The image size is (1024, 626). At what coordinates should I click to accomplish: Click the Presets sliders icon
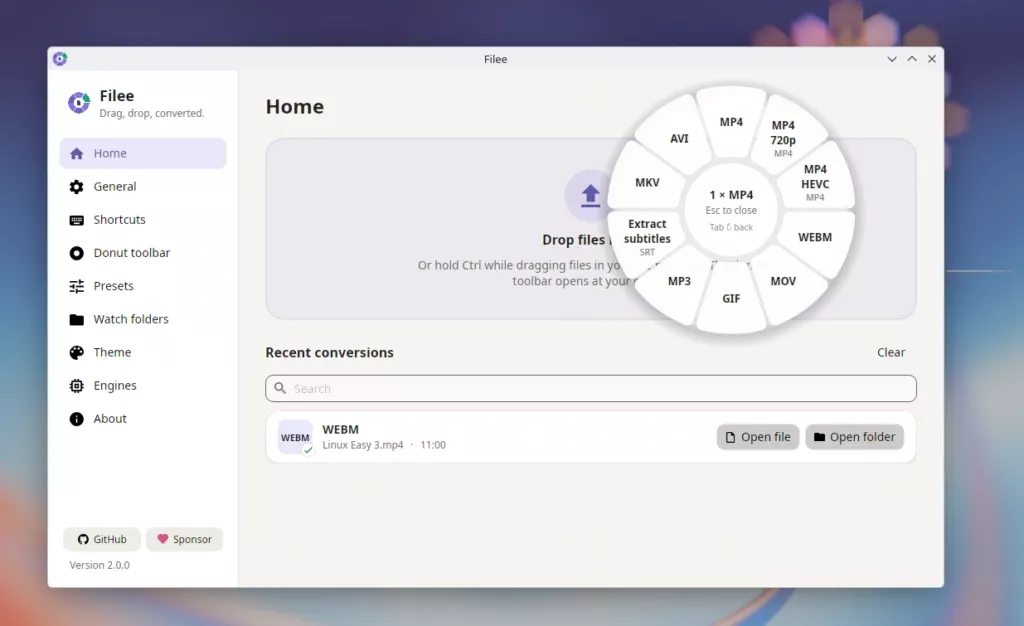[76, 286]
